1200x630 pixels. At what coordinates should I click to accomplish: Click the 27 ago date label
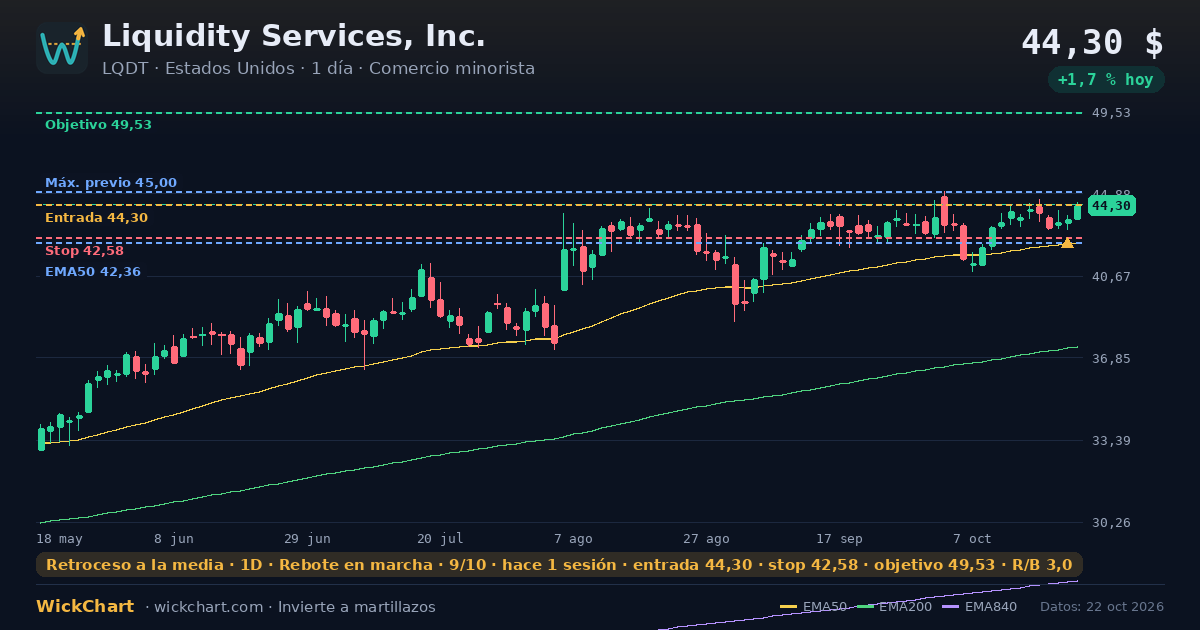pyautogui.click(x=706, y=538)
